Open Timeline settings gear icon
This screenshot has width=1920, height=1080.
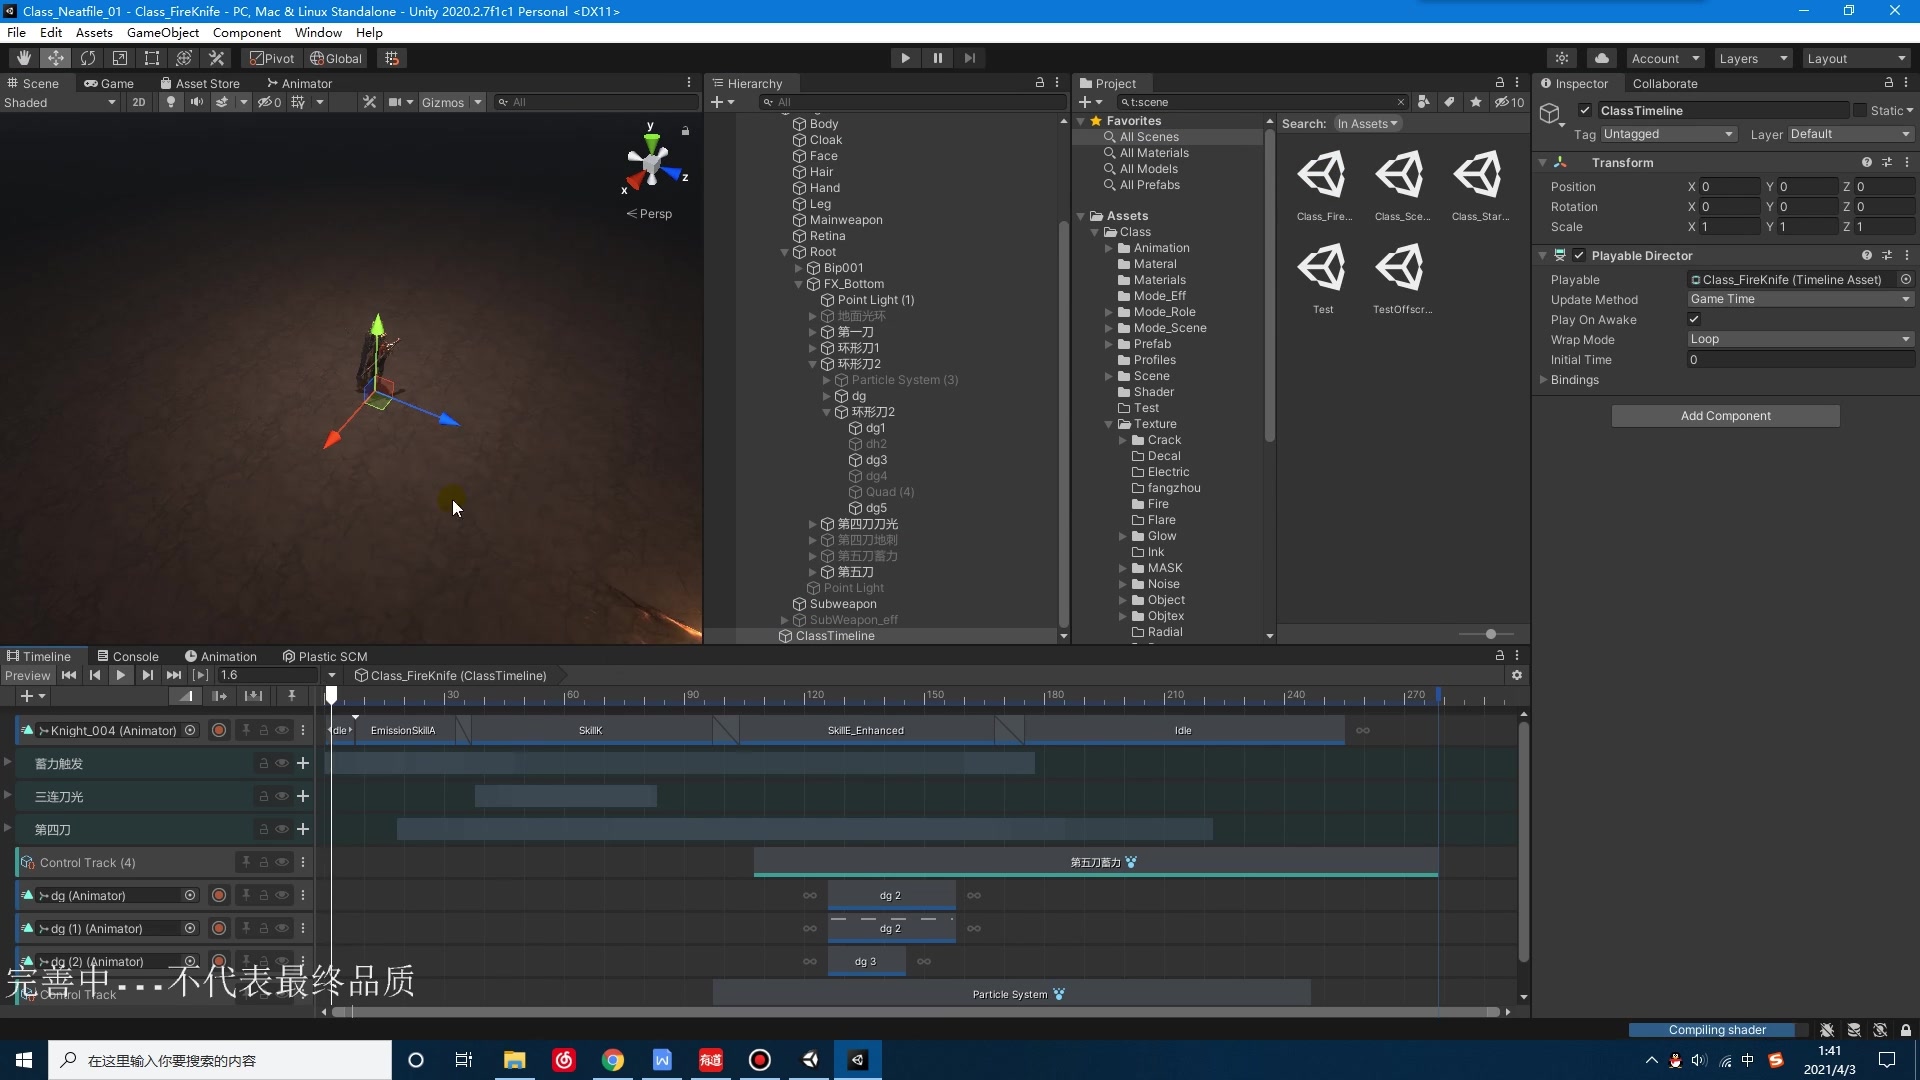coord(1517,675)
